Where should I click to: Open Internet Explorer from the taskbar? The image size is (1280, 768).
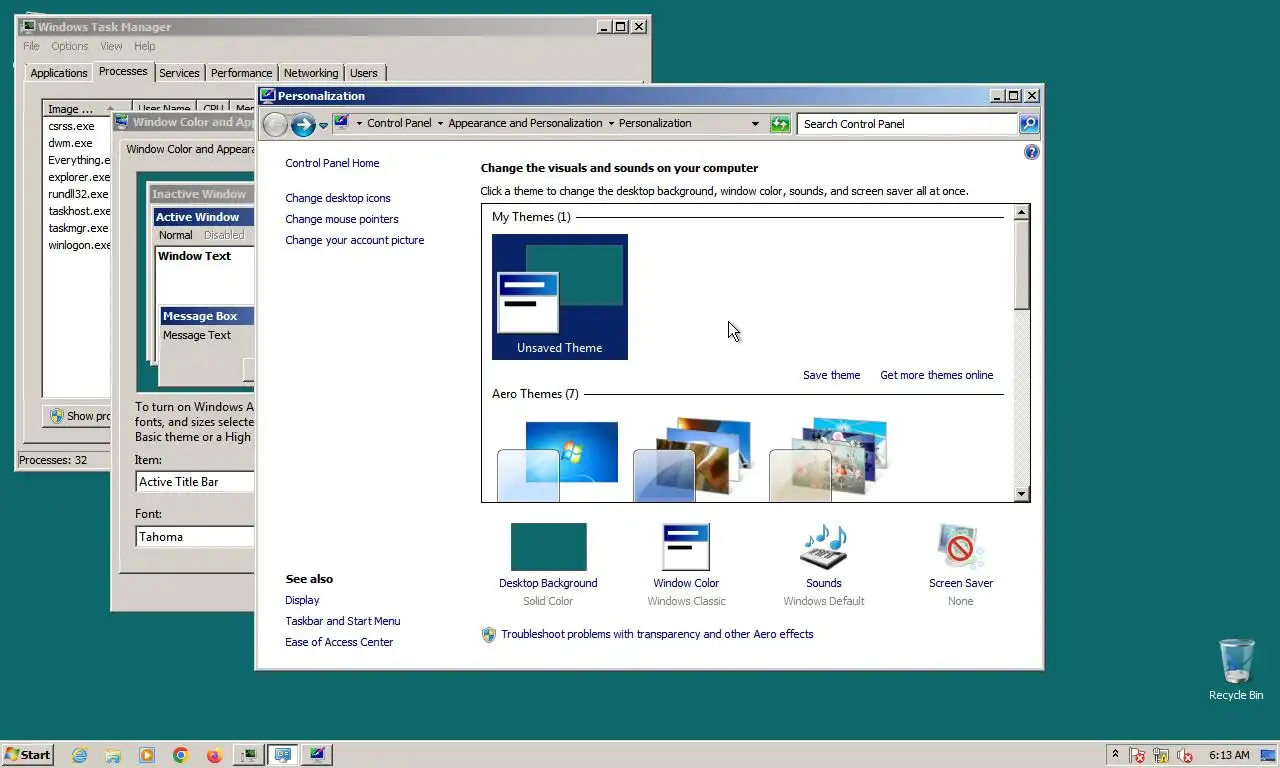click(80, 755)
